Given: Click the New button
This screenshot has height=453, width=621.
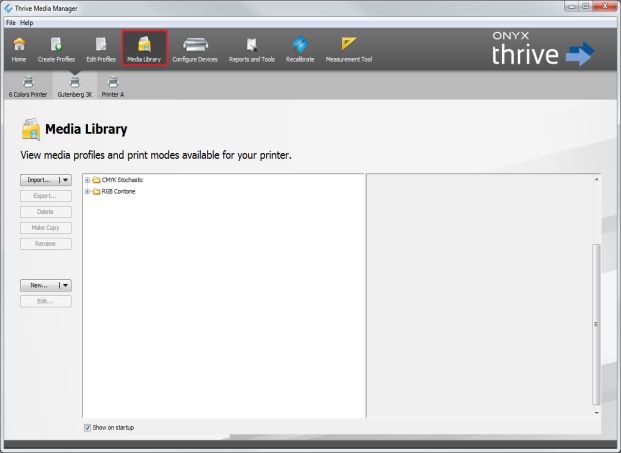Looking at the screenshot, I should (x=39, y=285).
